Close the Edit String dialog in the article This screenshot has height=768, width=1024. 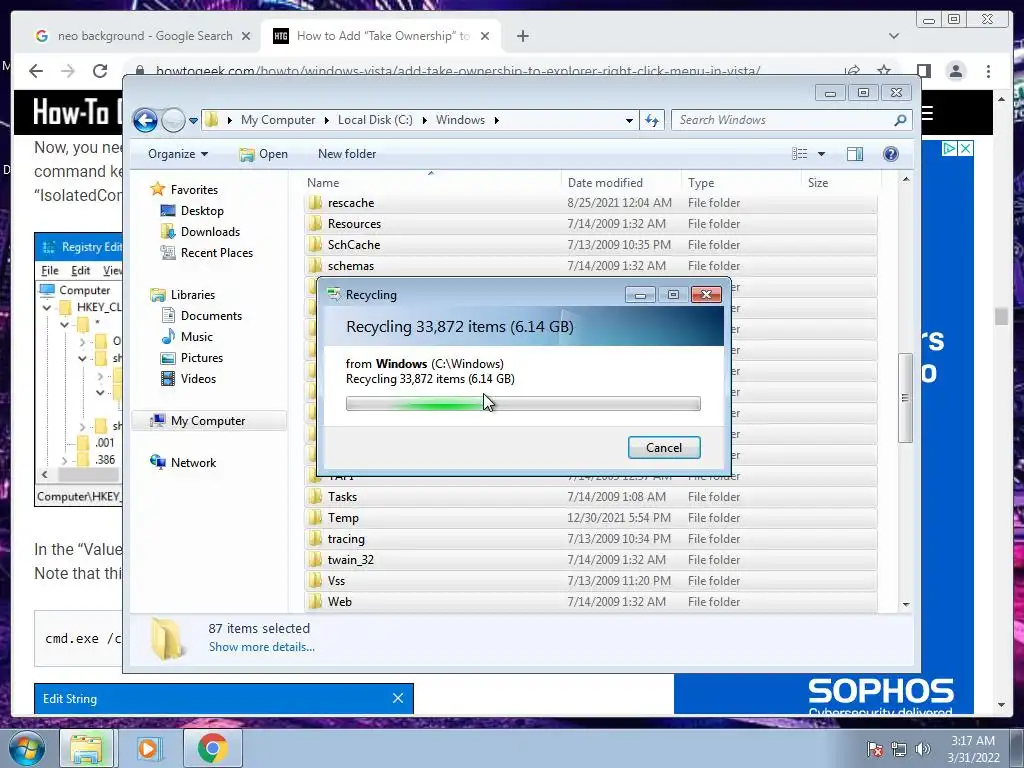pos(398,698)
